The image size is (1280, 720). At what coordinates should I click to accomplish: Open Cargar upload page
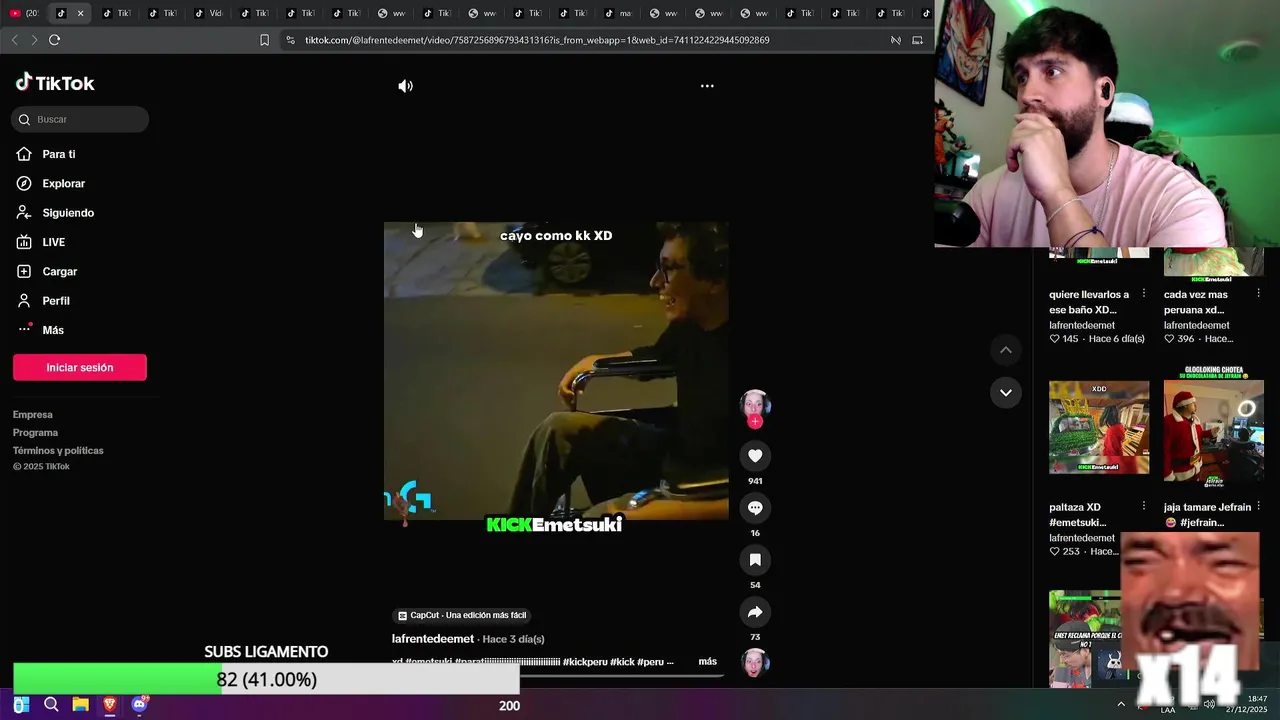pos(48,272)
